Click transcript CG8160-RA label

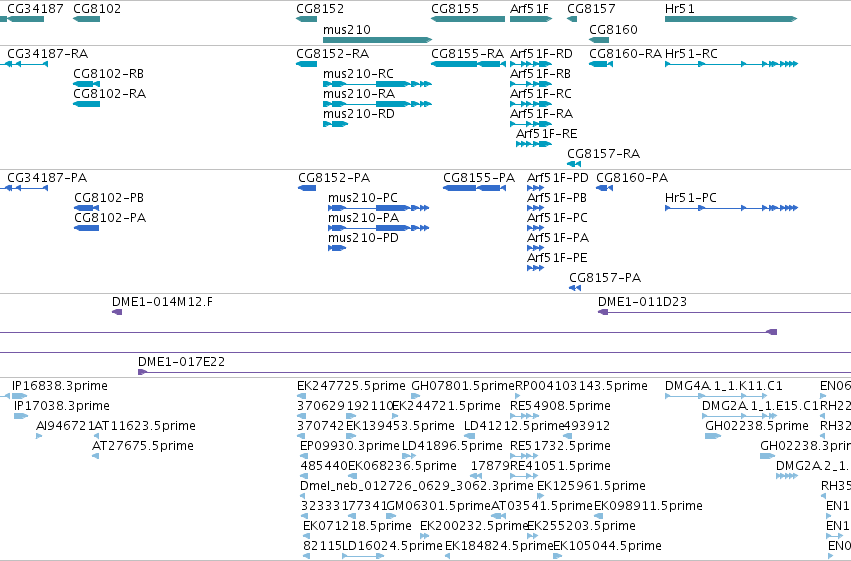(x=625, y=54)
